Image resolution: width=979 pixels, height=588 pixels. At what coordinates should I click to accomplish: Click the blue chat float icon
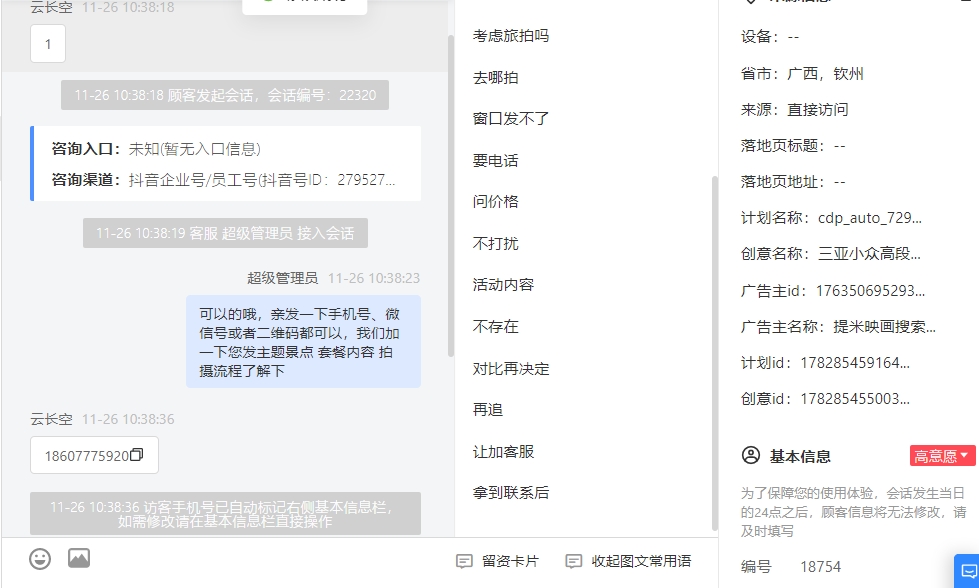(x=968, y=571)
